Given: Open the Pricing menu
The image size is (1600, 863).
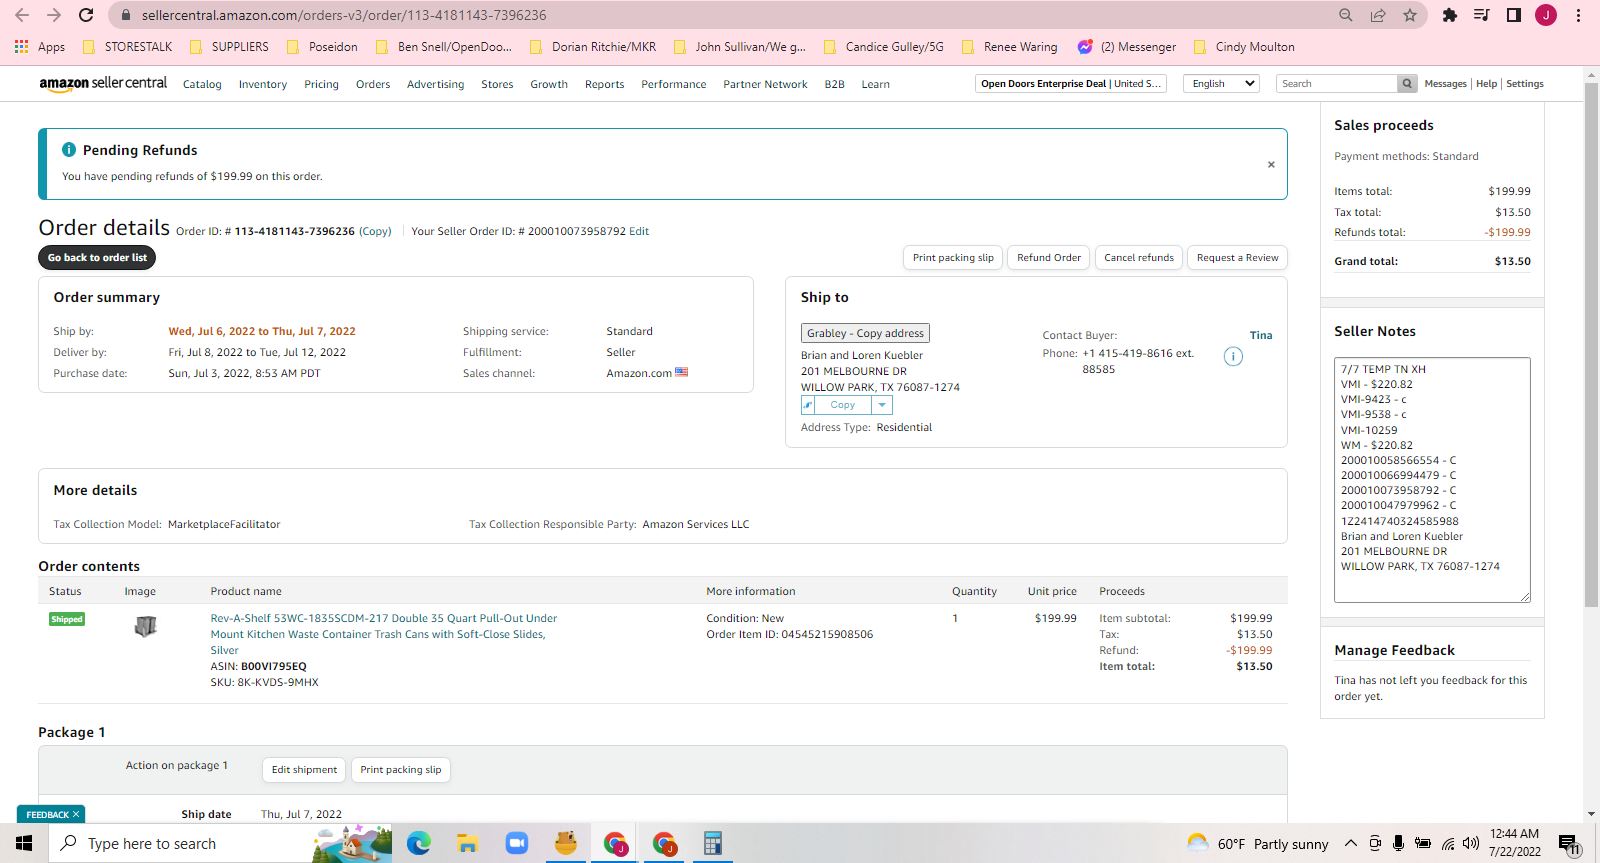Looking at the screenshot, I should [321, 84].
